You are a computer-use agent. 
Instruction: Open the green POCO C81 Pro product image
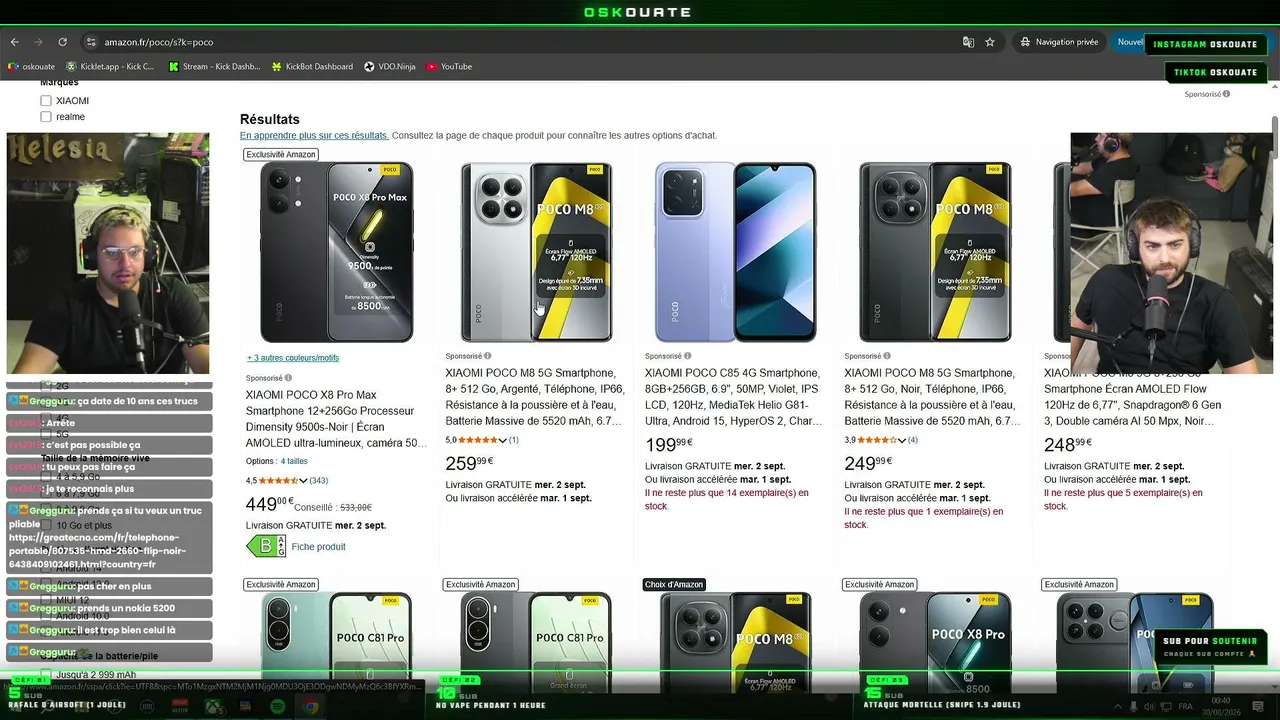tap(337, 637)
